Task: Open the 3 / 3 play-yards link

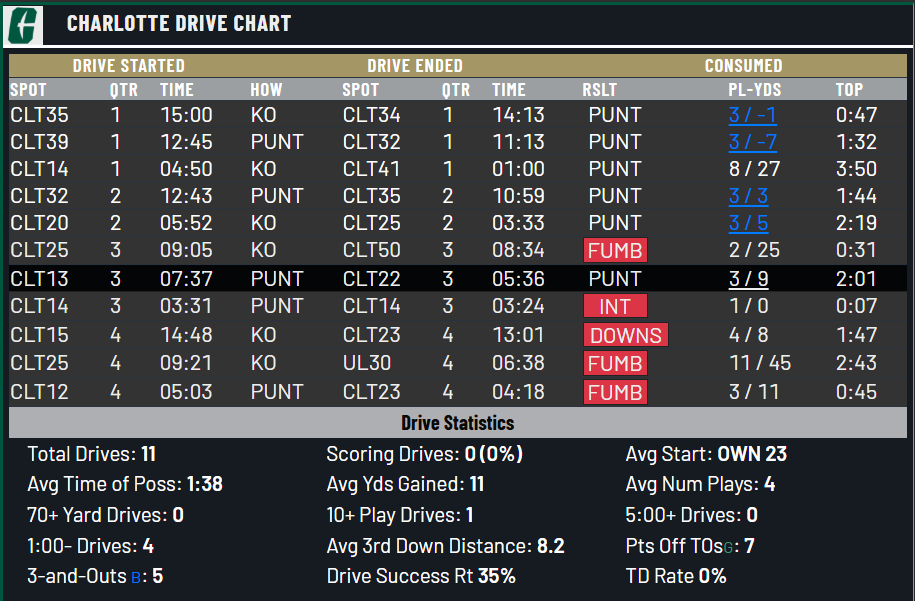Action: (748, 195)
